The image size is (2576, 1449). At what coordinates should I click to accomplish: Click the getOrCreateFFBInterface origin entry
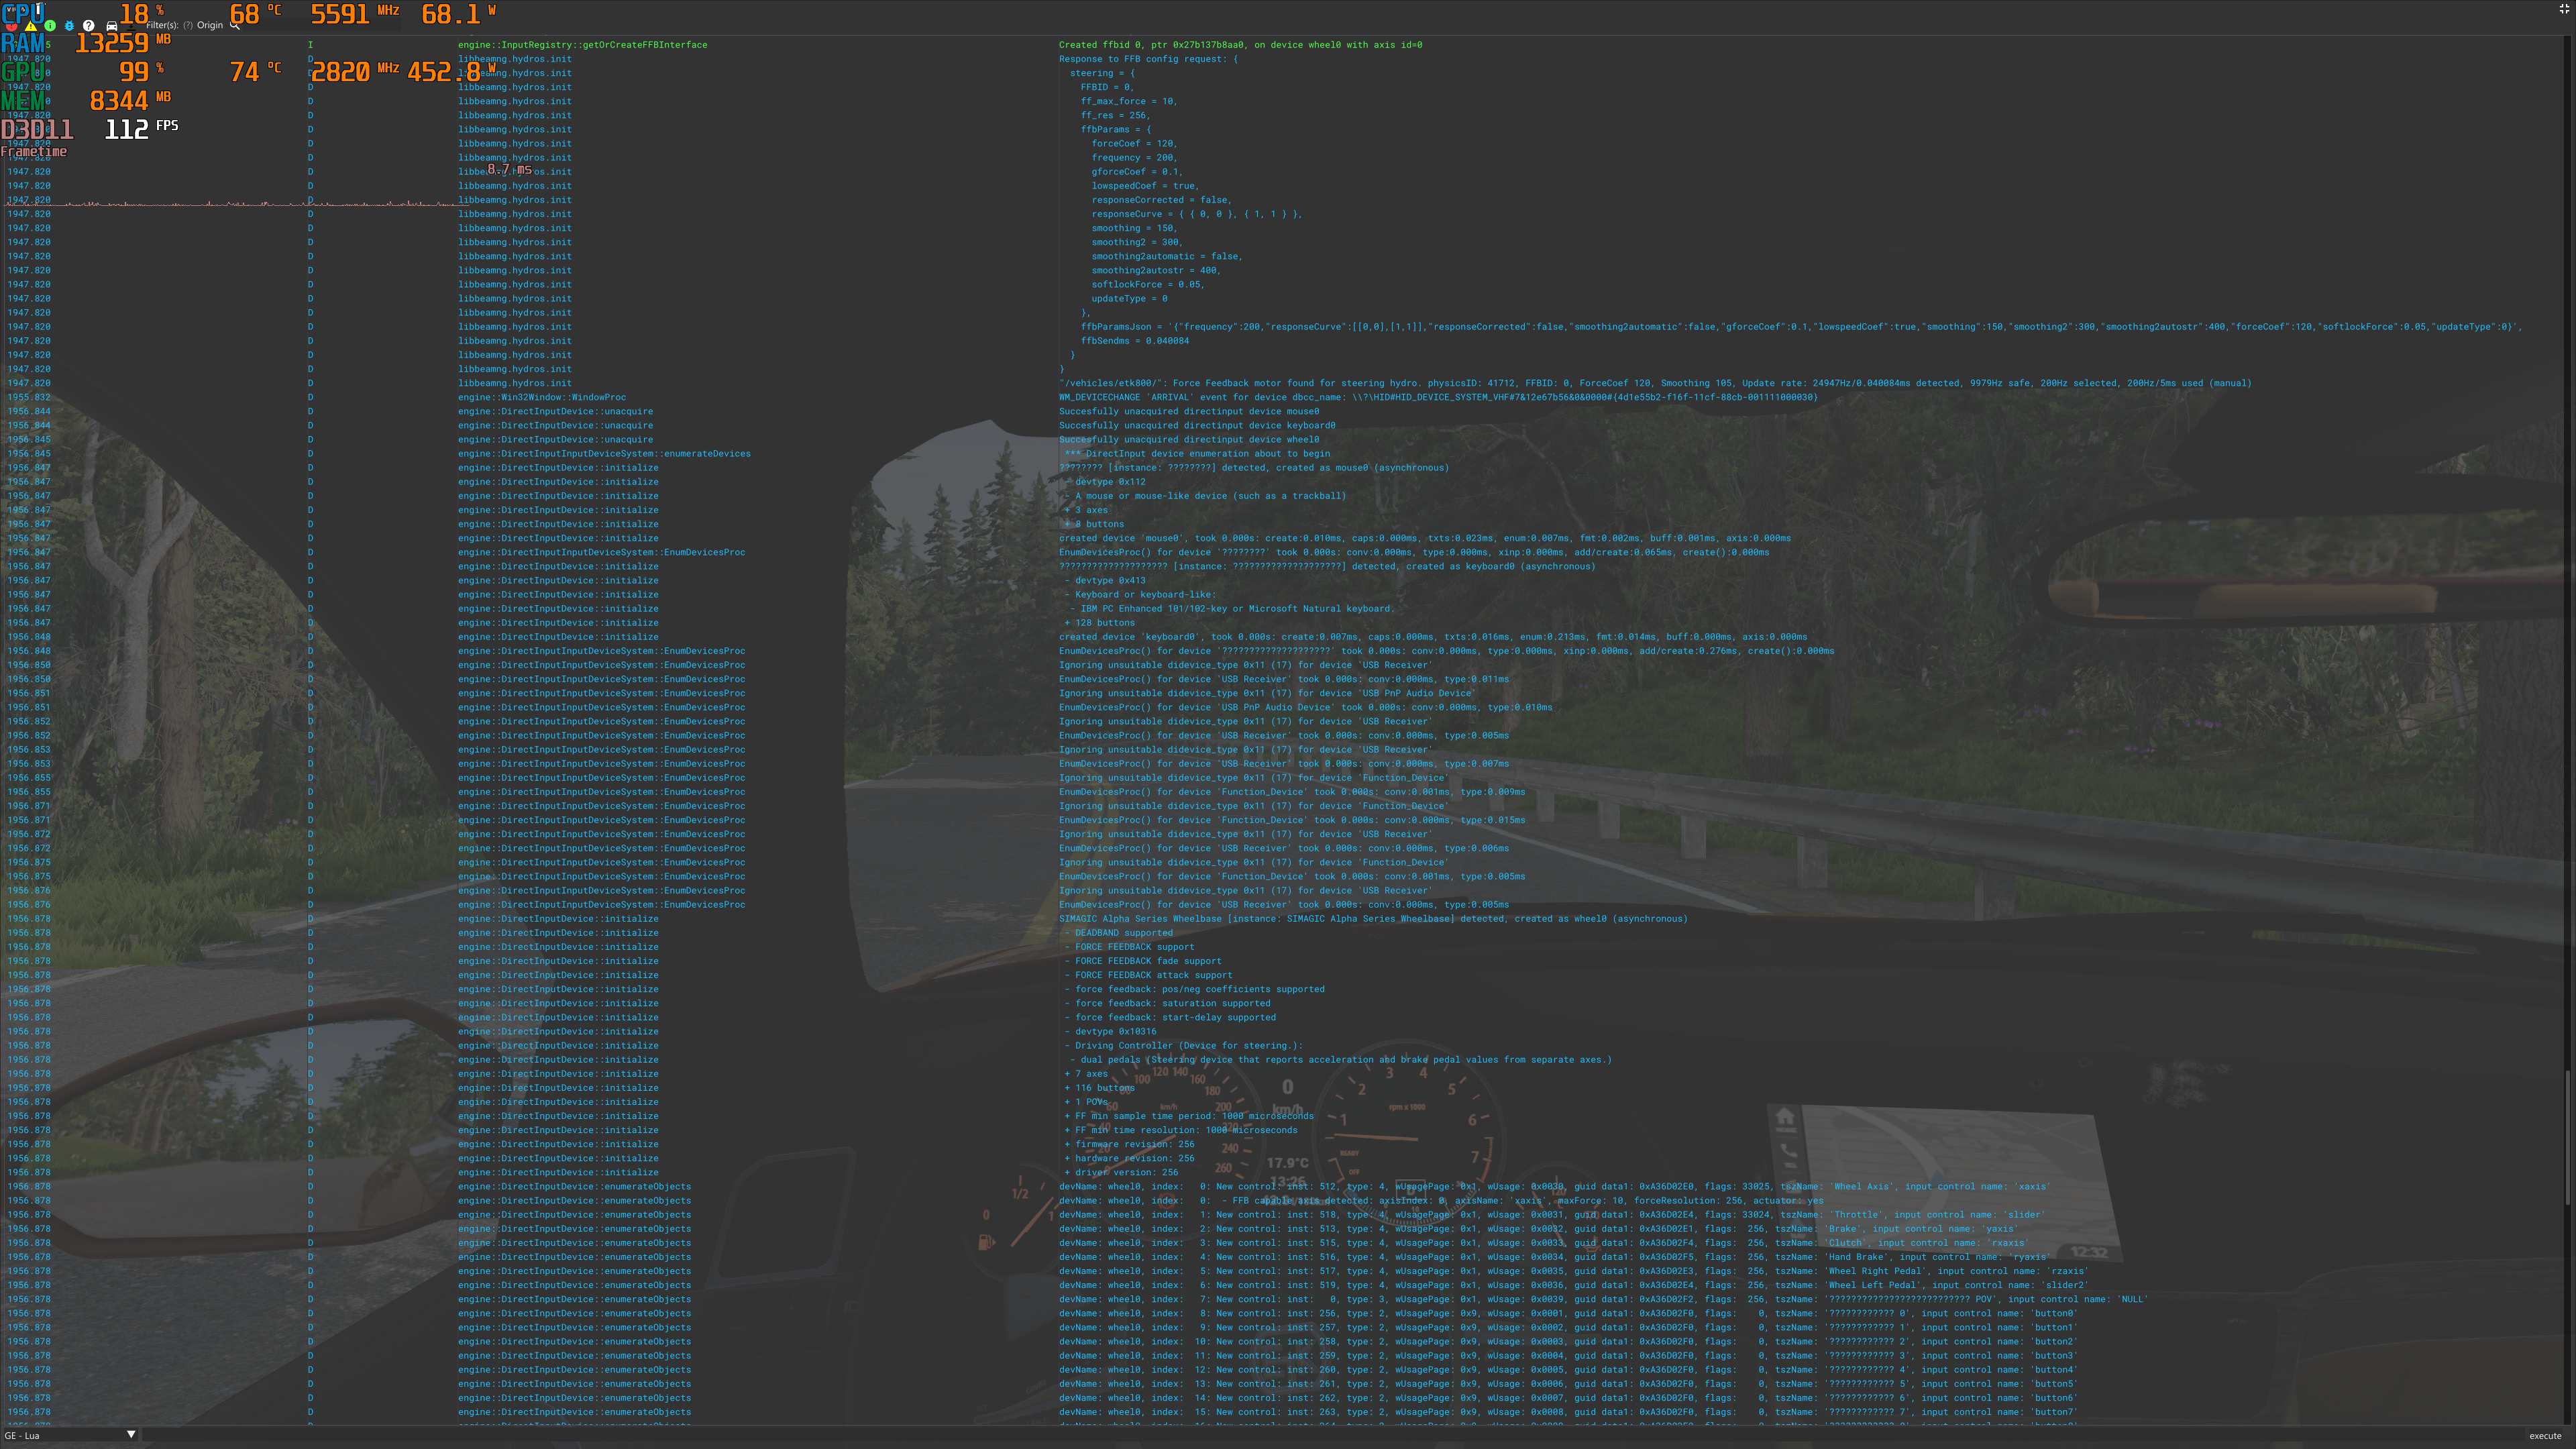582,45
